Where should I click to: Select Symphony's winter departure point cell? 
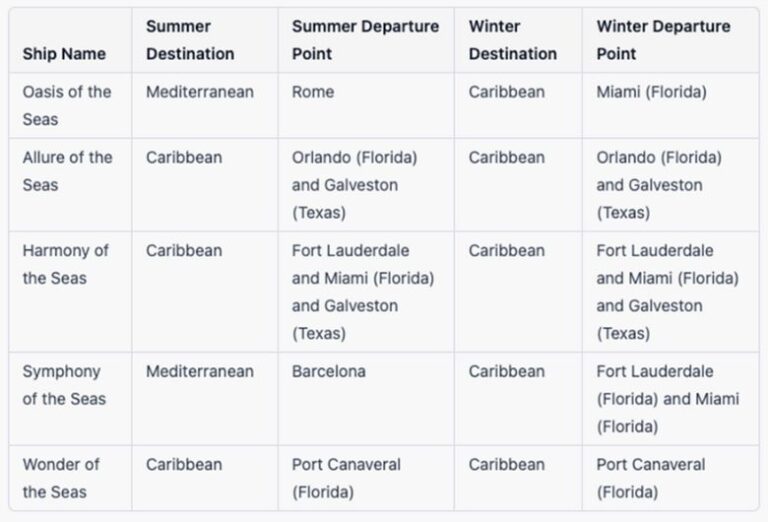667,399
